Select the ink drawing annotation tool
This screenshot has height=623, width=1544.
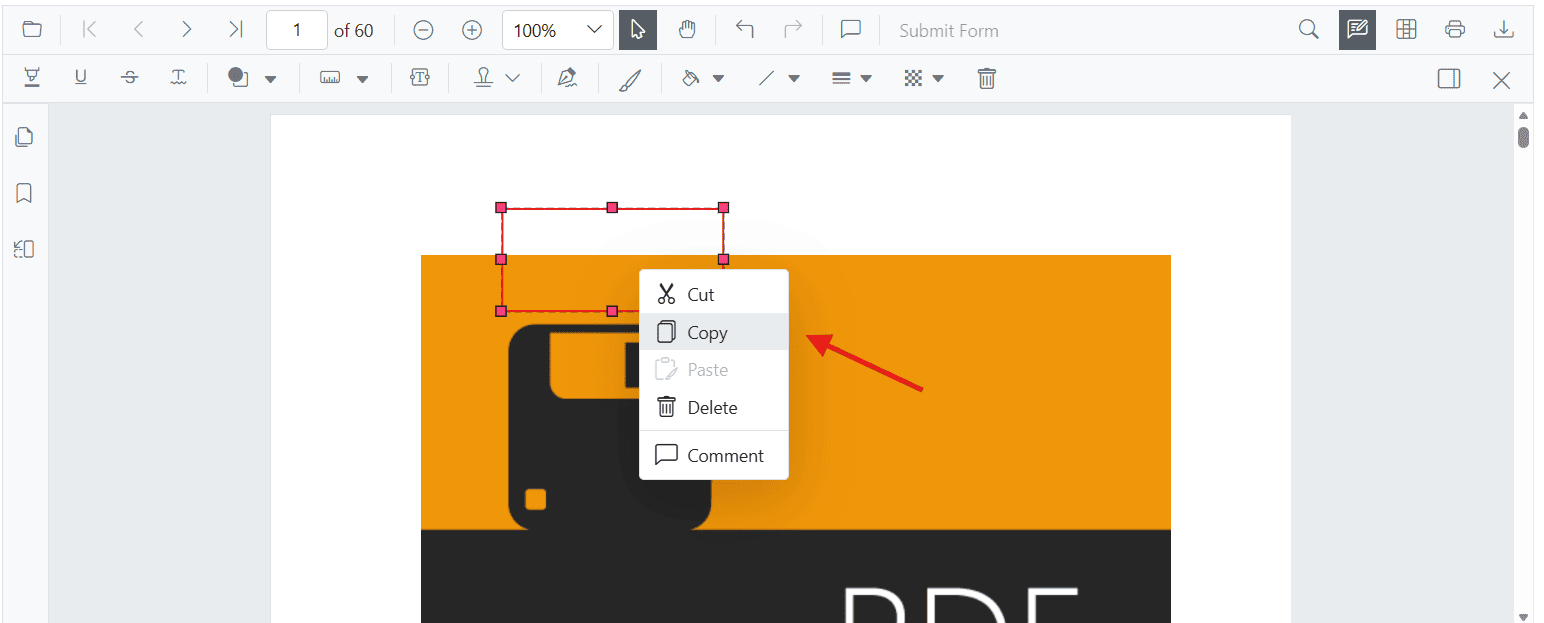(630, 79)
